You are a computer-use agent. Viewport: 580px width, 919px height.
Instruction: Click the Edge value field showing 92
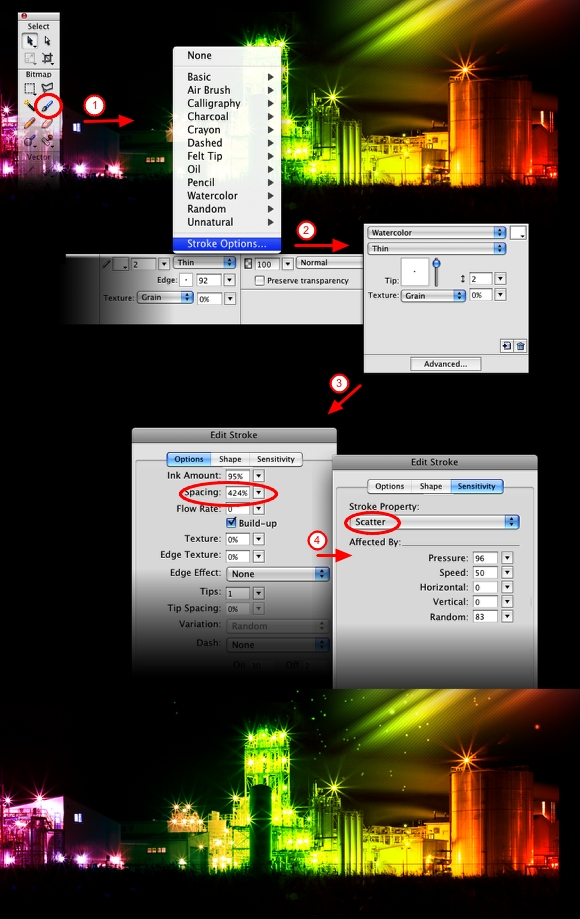pyautogui.click(x=209, y=281)
